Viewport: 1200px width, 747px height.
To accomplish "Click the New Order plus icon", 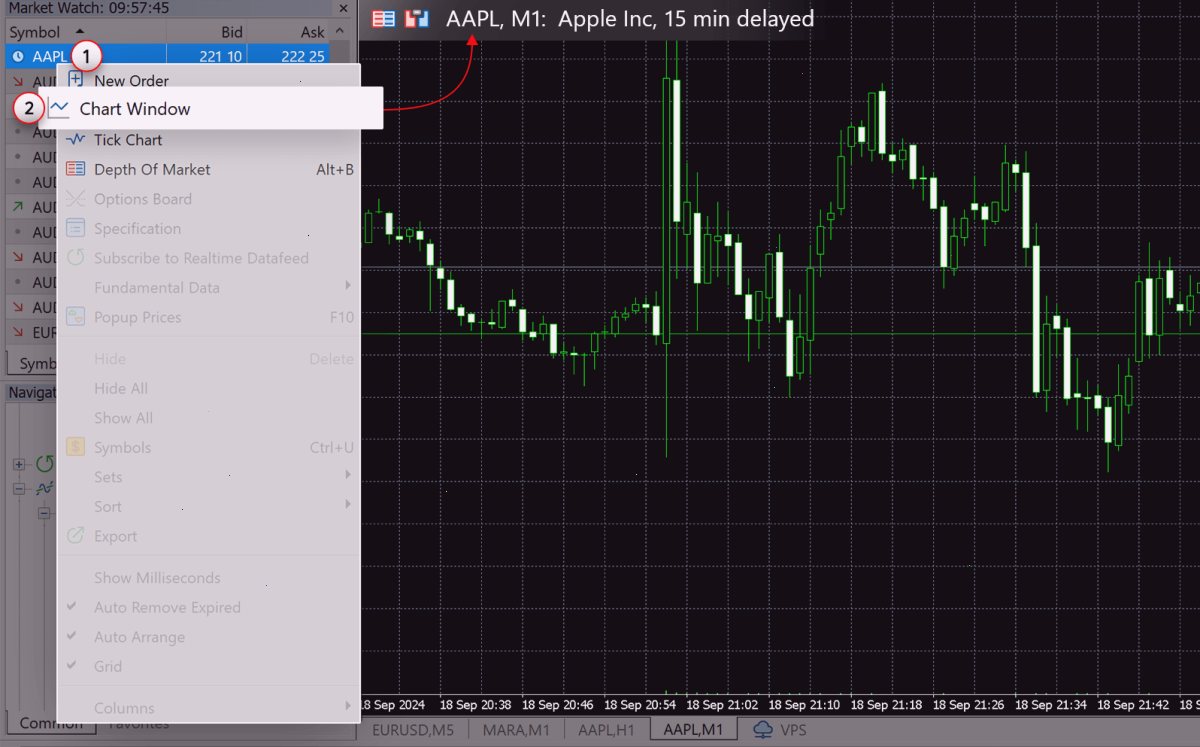I will 76,80.
